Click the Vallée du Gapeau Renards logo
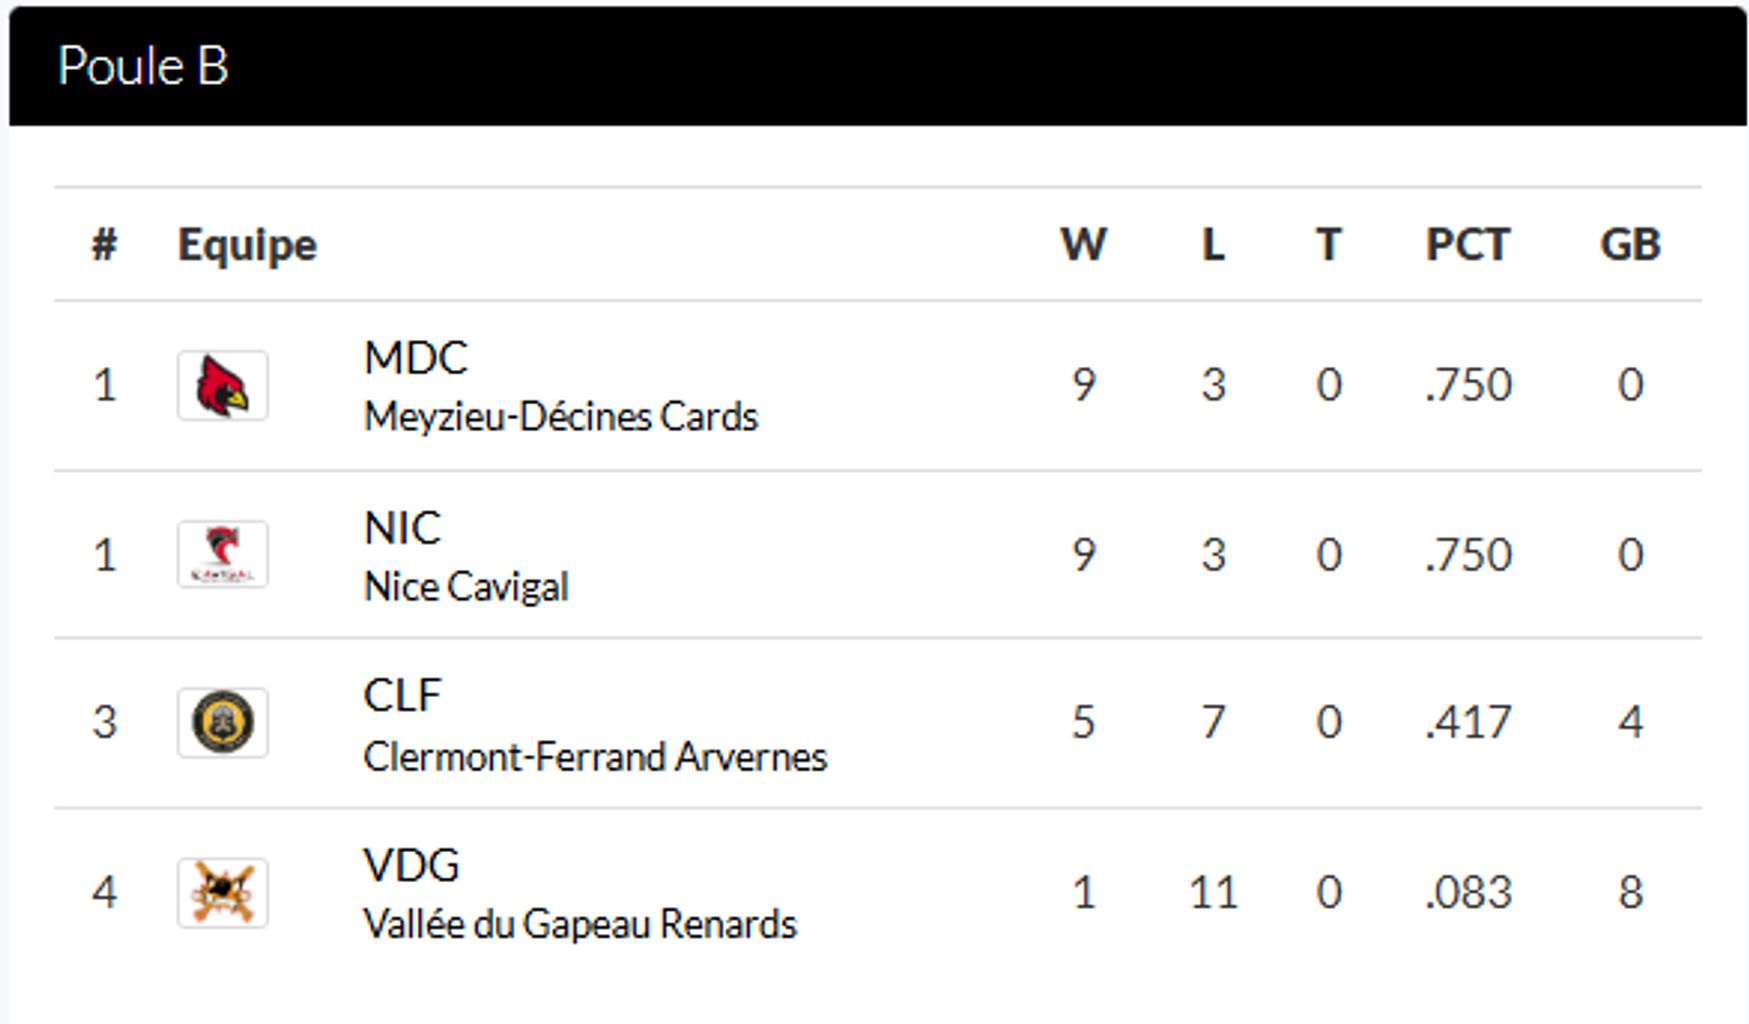The height and width of the screenshot is (1024, 1749). [222, 893]
